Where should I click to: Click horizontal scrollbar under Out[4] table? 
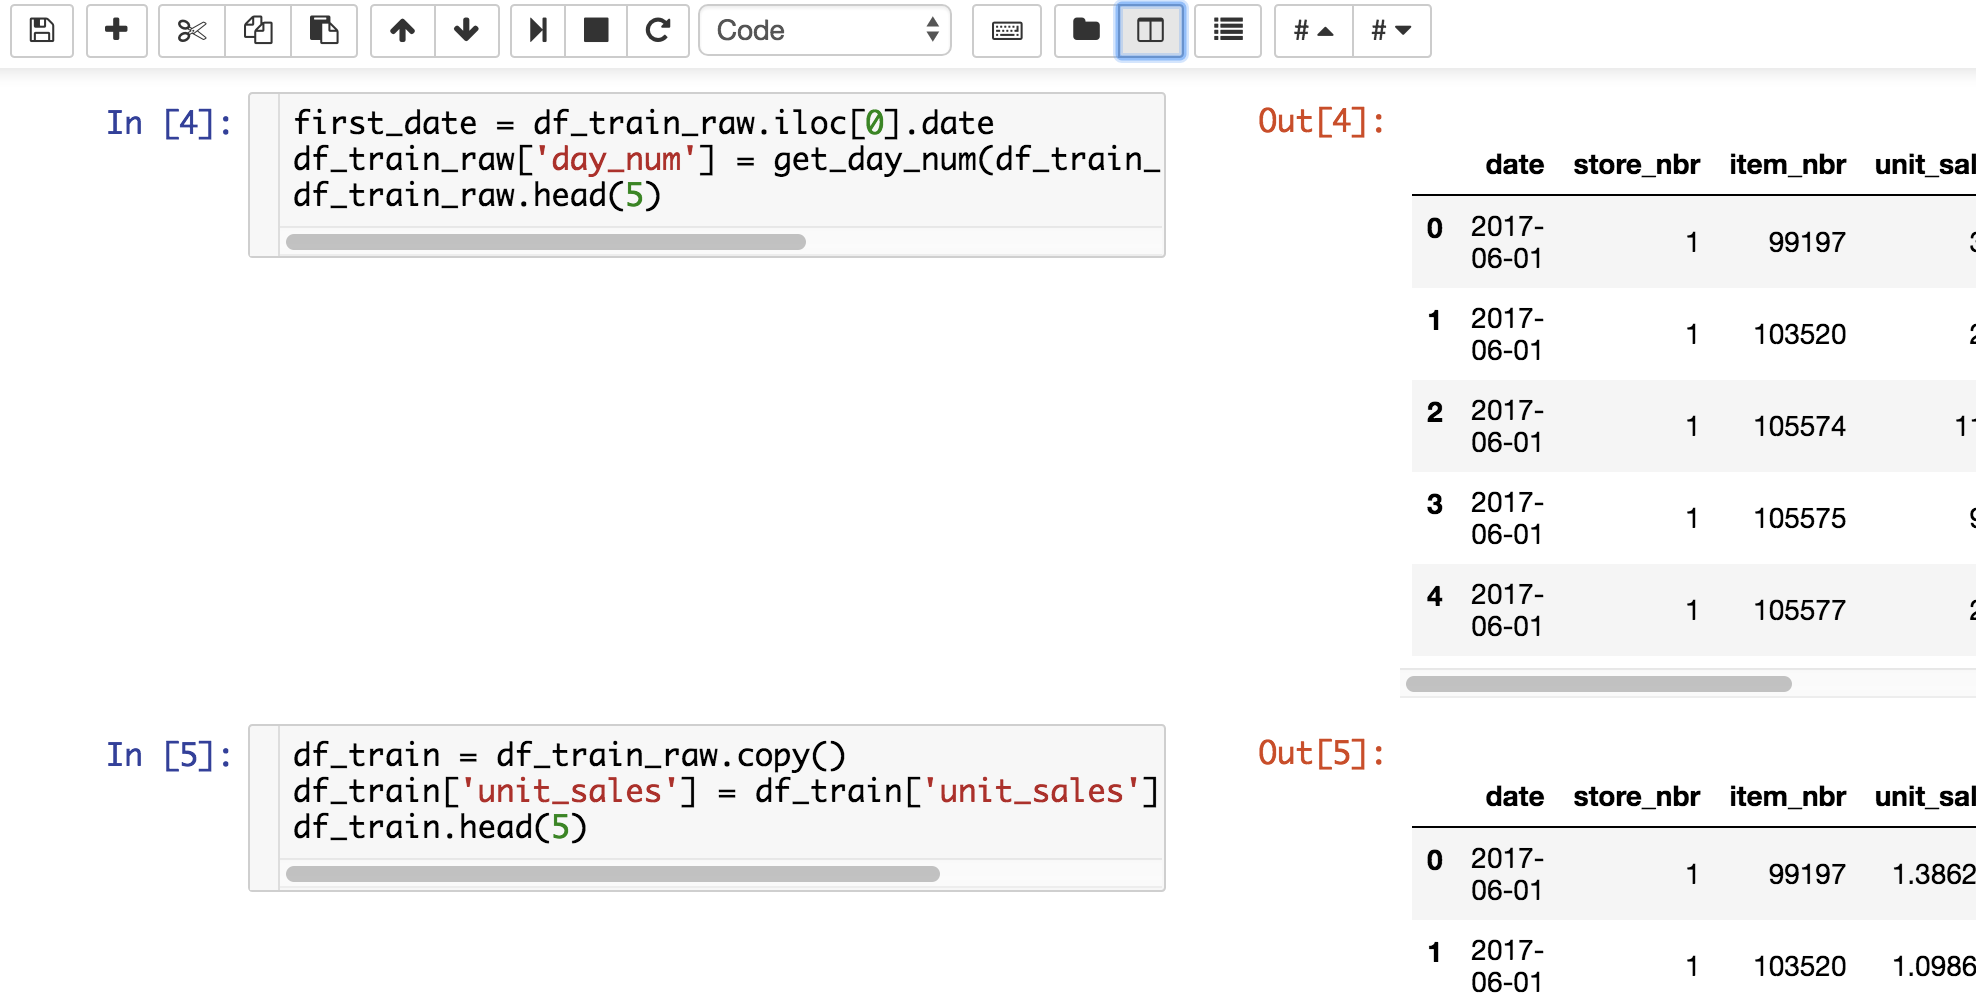click(x=1598, y=684)
